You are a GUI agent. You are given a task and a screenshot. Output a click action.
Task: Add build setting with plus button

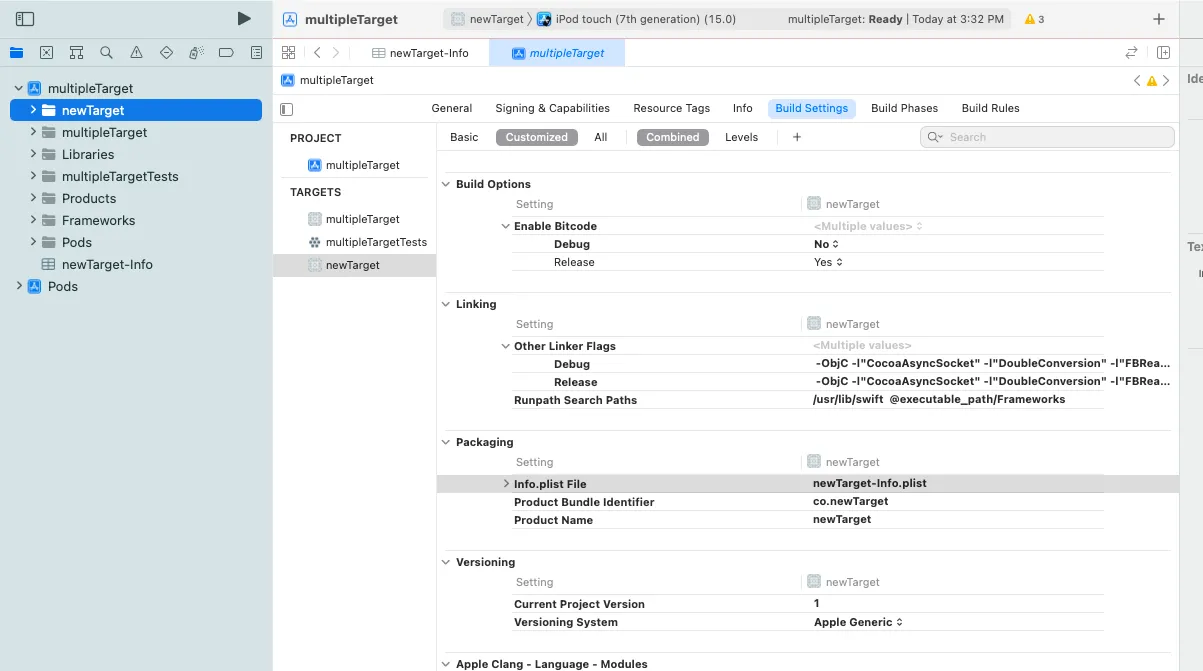pyautogui.click(x=797, y=137)
